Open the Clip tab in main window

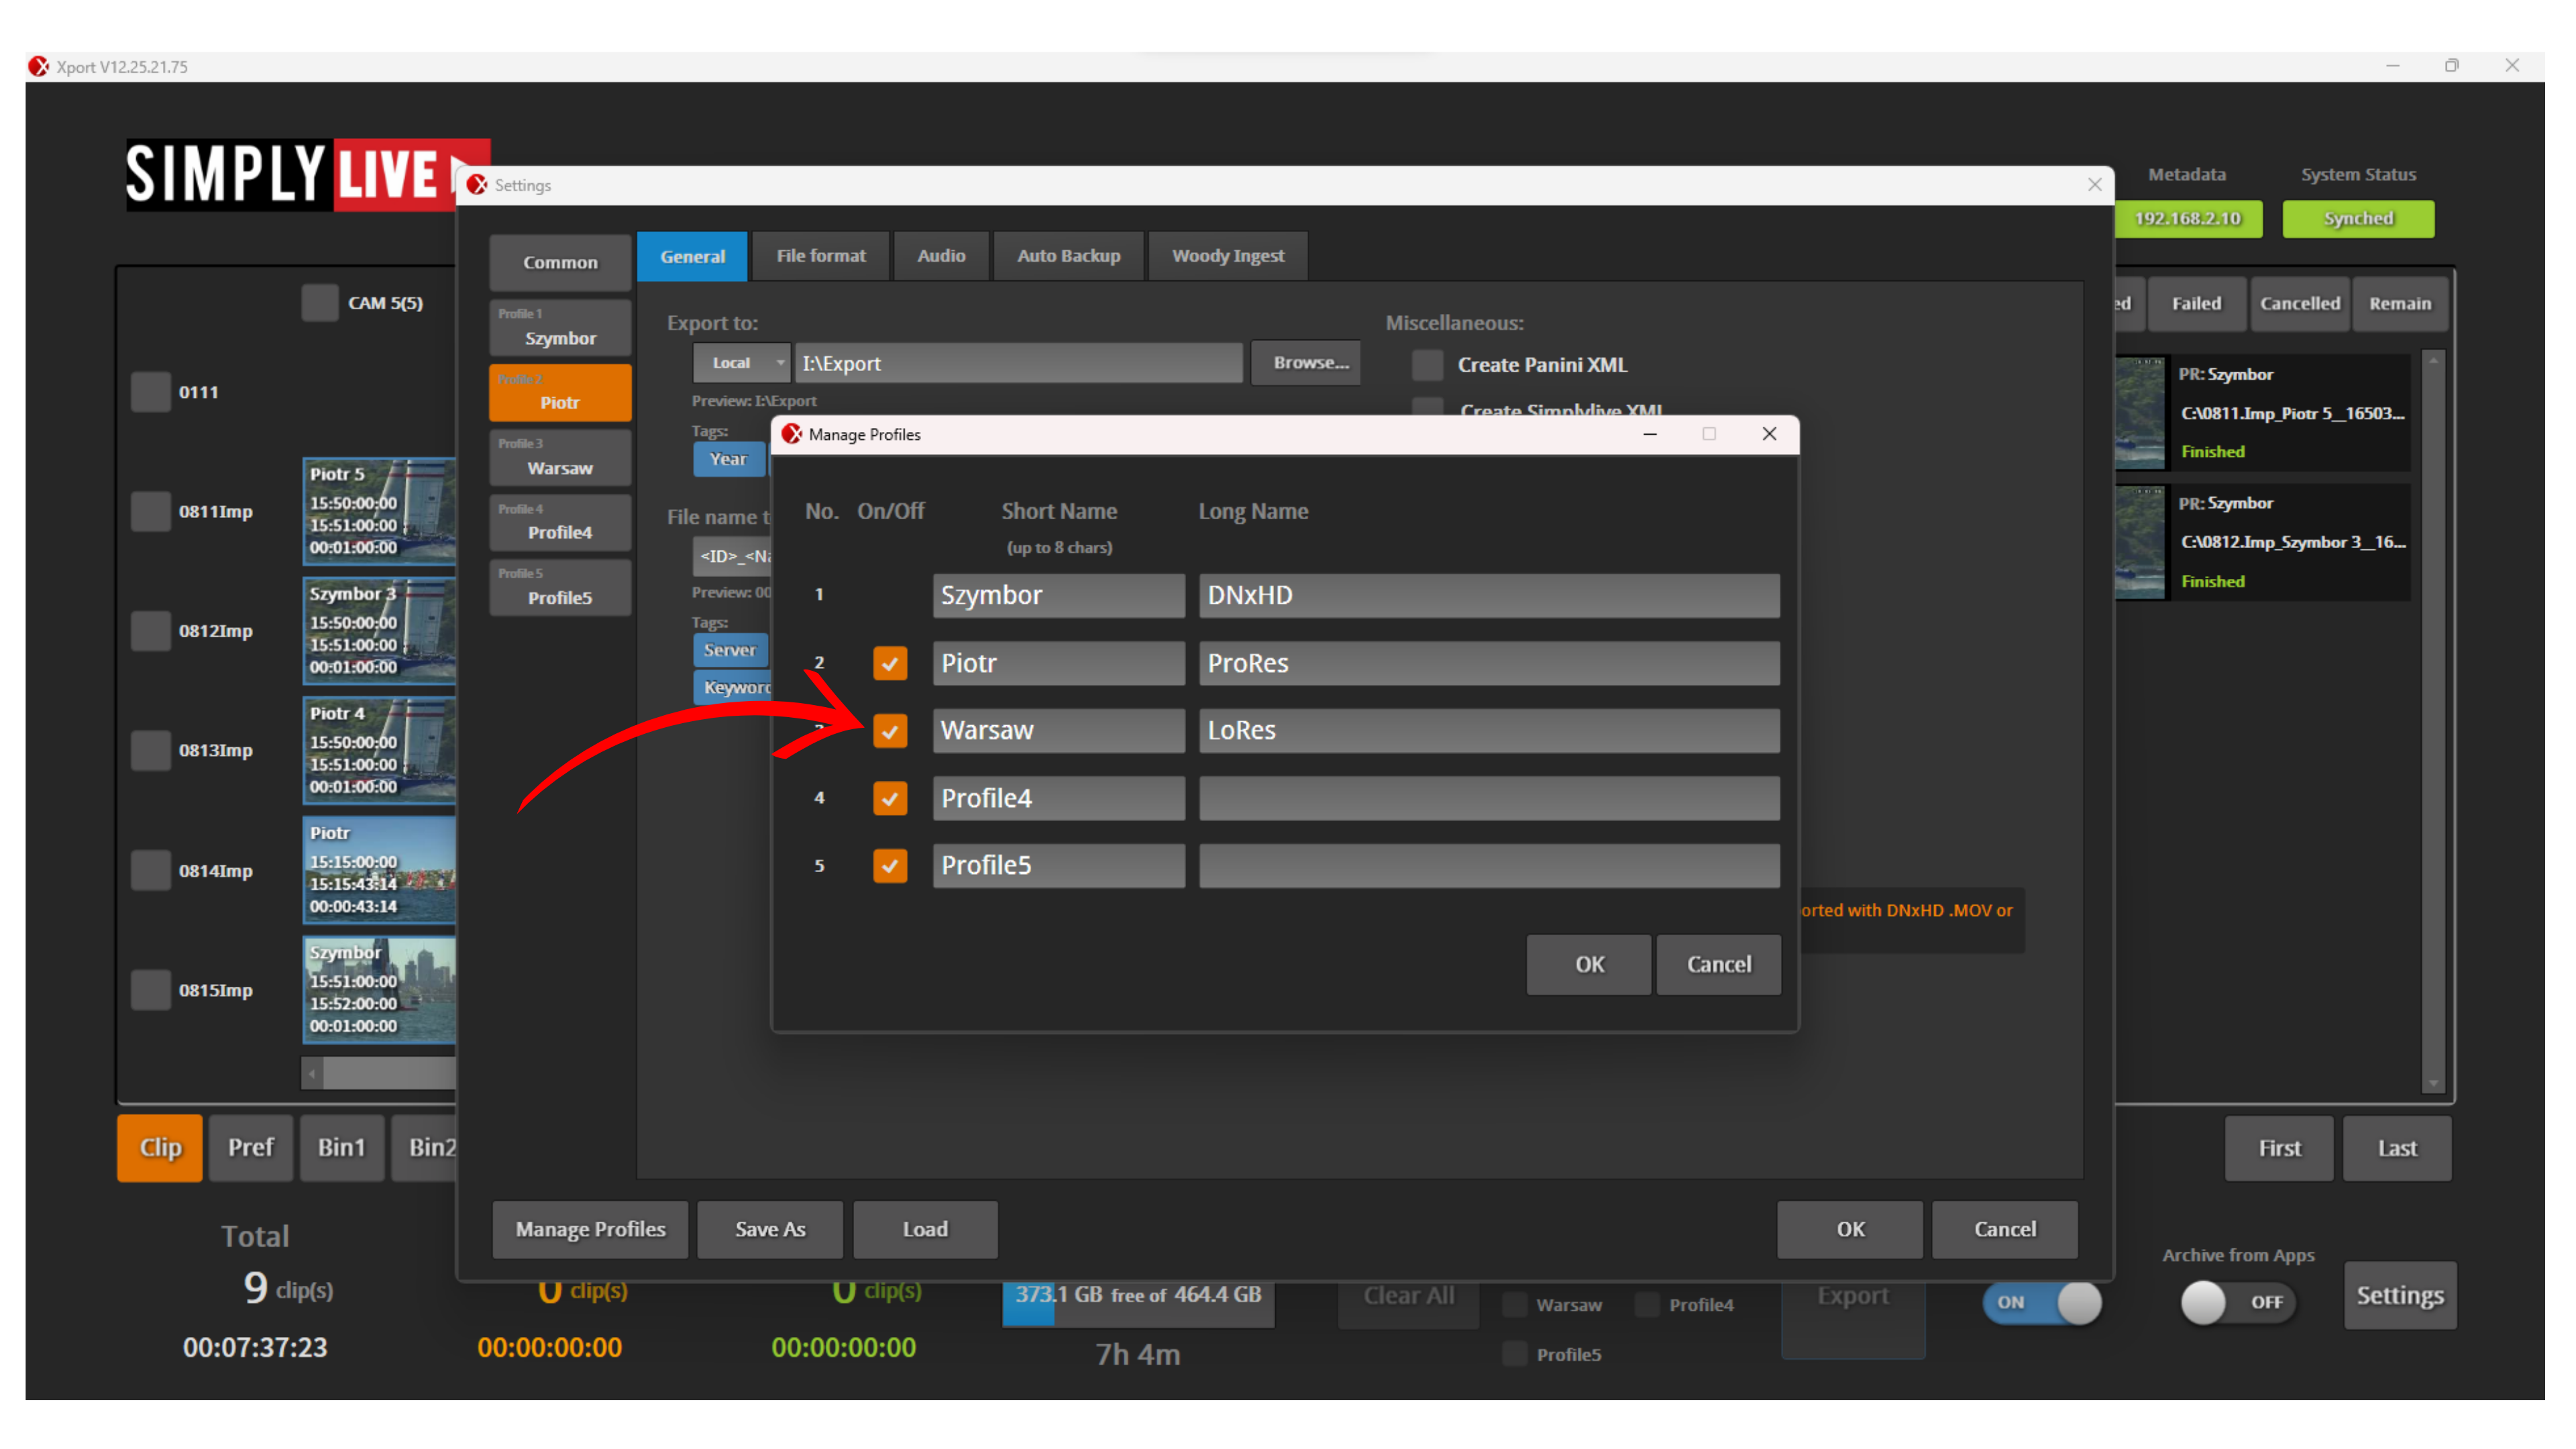click(160, 1148)
